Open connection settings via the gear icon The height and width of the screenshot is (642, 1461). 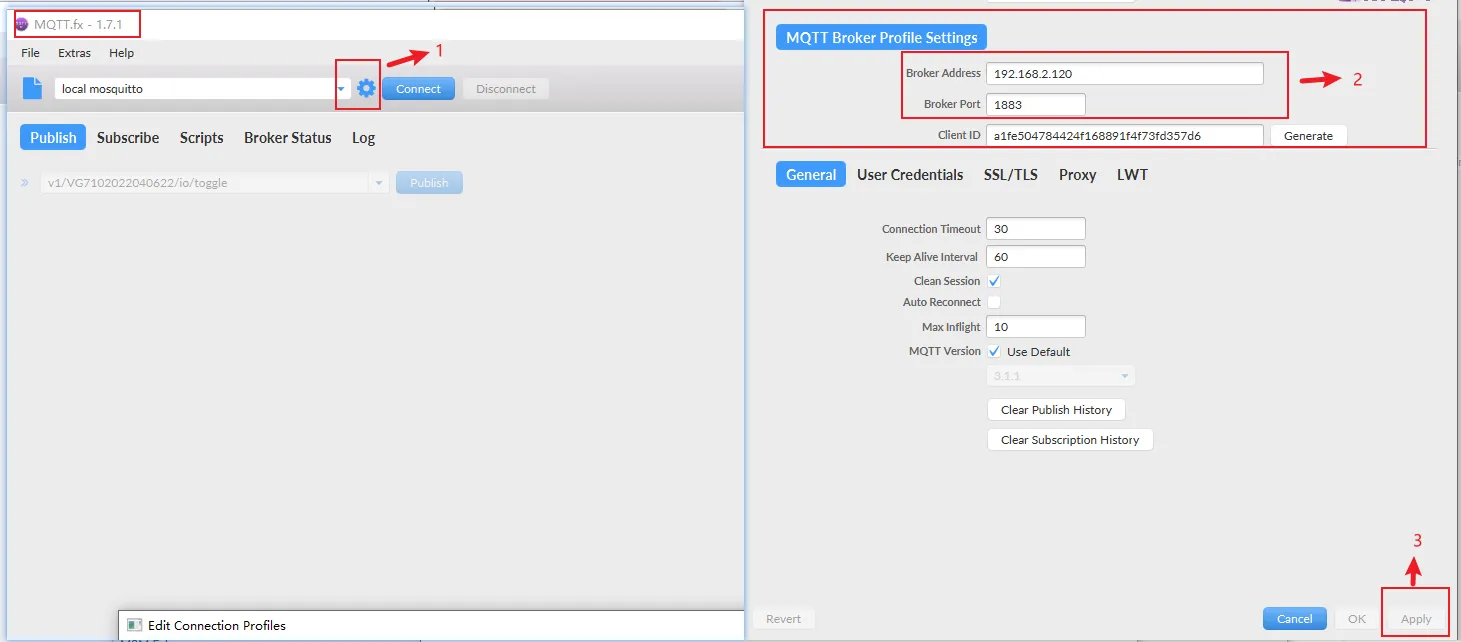[x=366, y=88]
